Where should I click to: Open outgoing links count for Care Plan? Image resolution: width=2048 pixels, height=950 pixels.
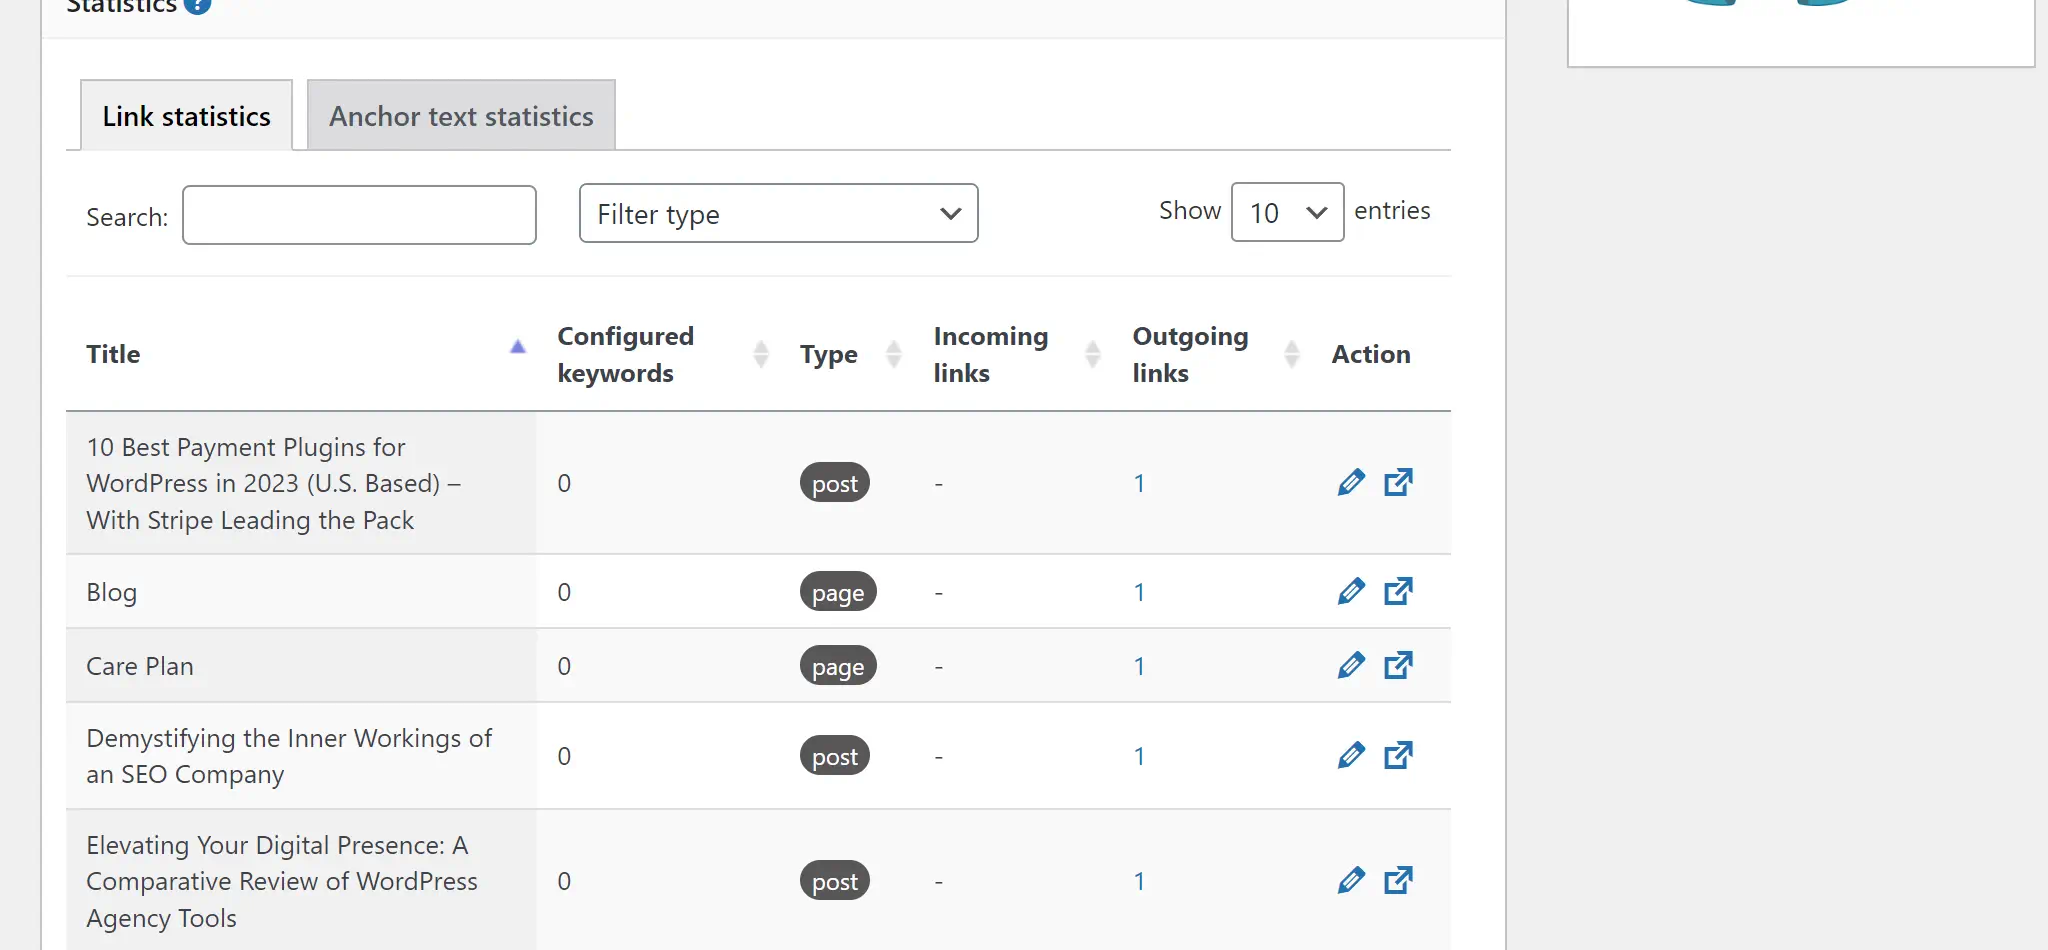click(x=1139, y=665)
